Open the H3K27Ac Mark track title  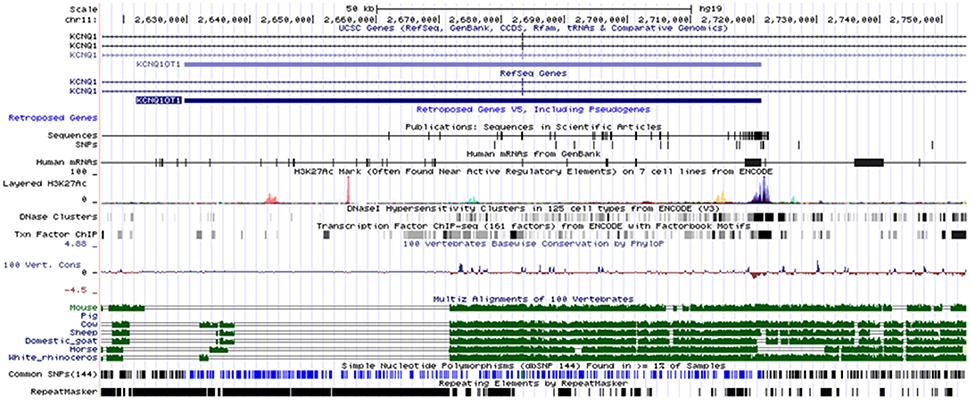point(533,170)
